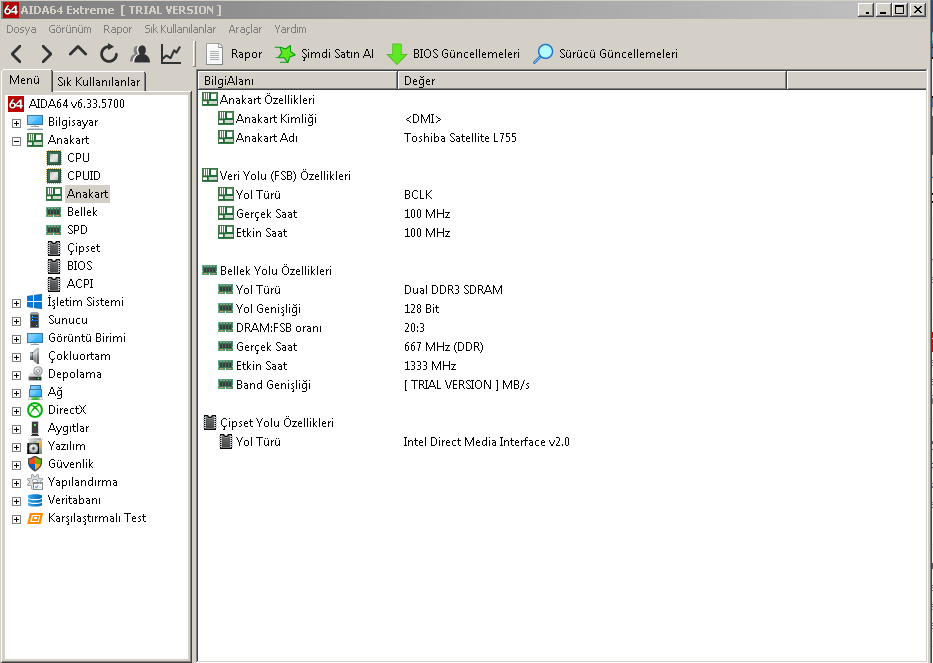Go up one level with the up arrow
This screenshot has height=663, width=933.
tap(77, 53)
